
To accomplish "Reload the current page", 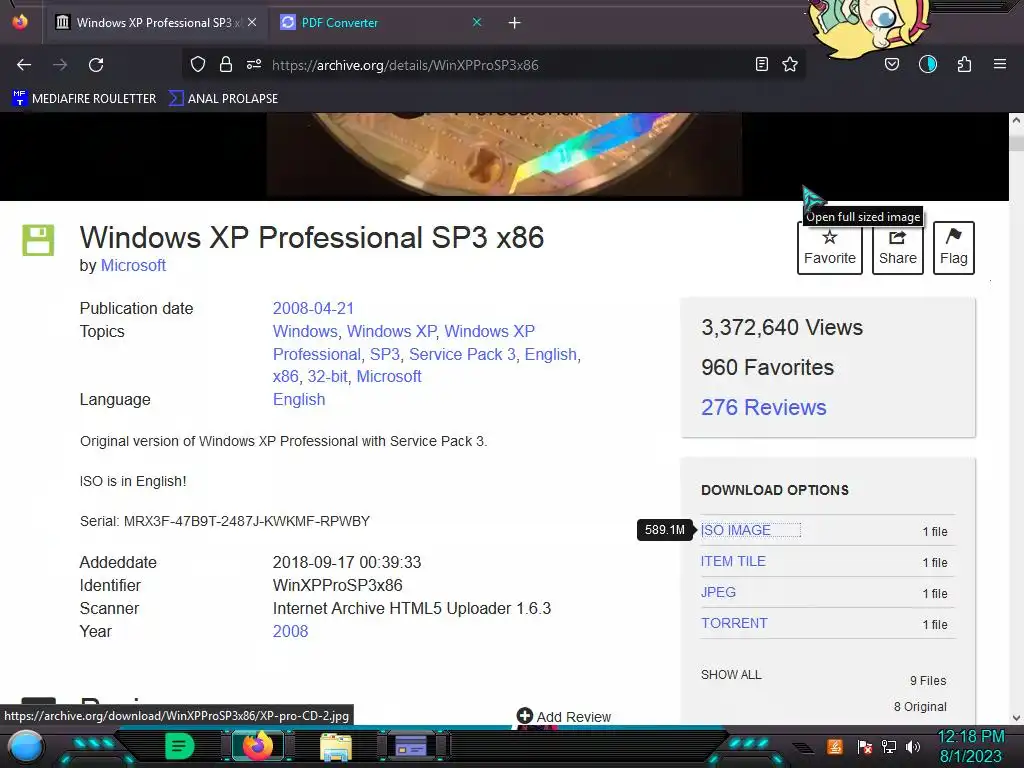I will (x=96, y=65).
